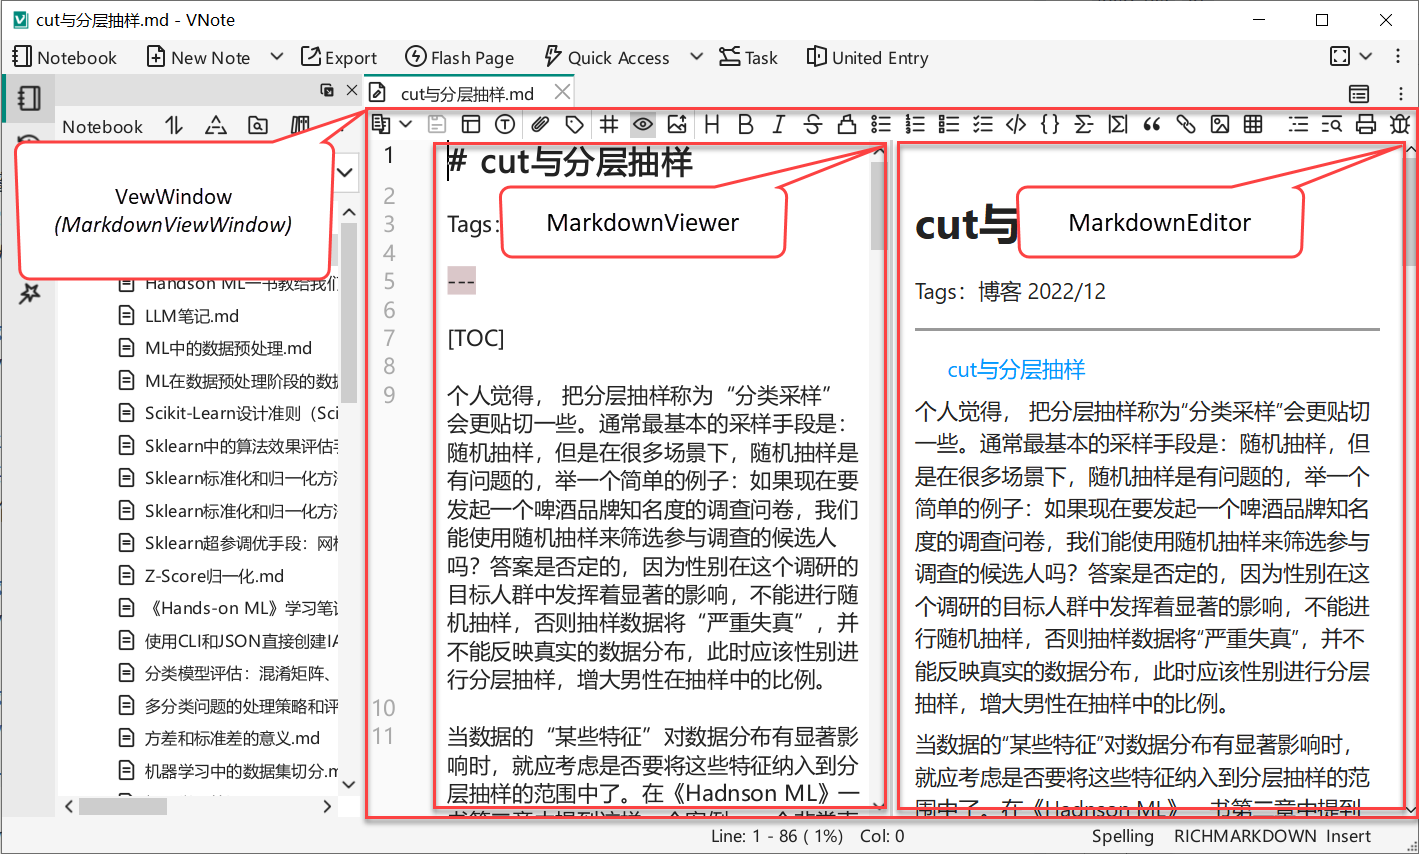
Task: Click New Note in the top toolbar
Action: click(198, 57)
